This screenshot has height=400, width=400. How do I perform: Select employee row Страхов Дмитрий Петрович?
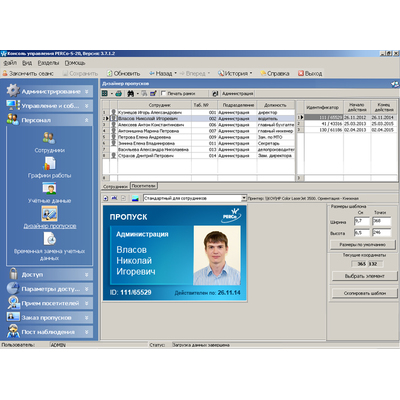(x=198, y=156)
